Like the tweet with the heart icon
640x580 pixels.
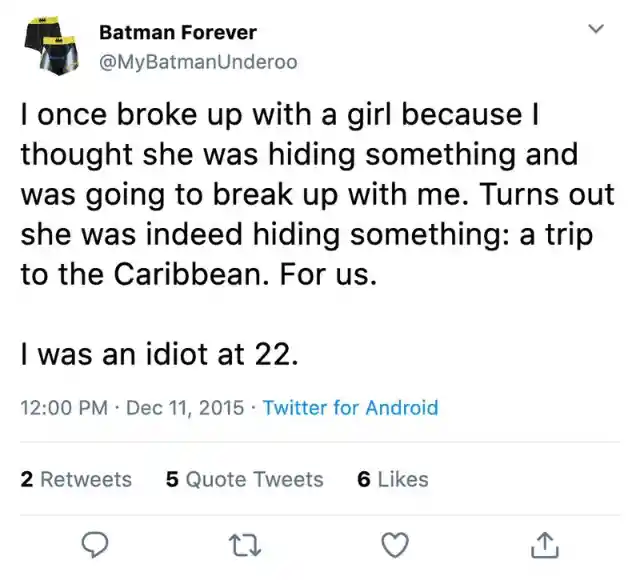click(x=395, y=545)
